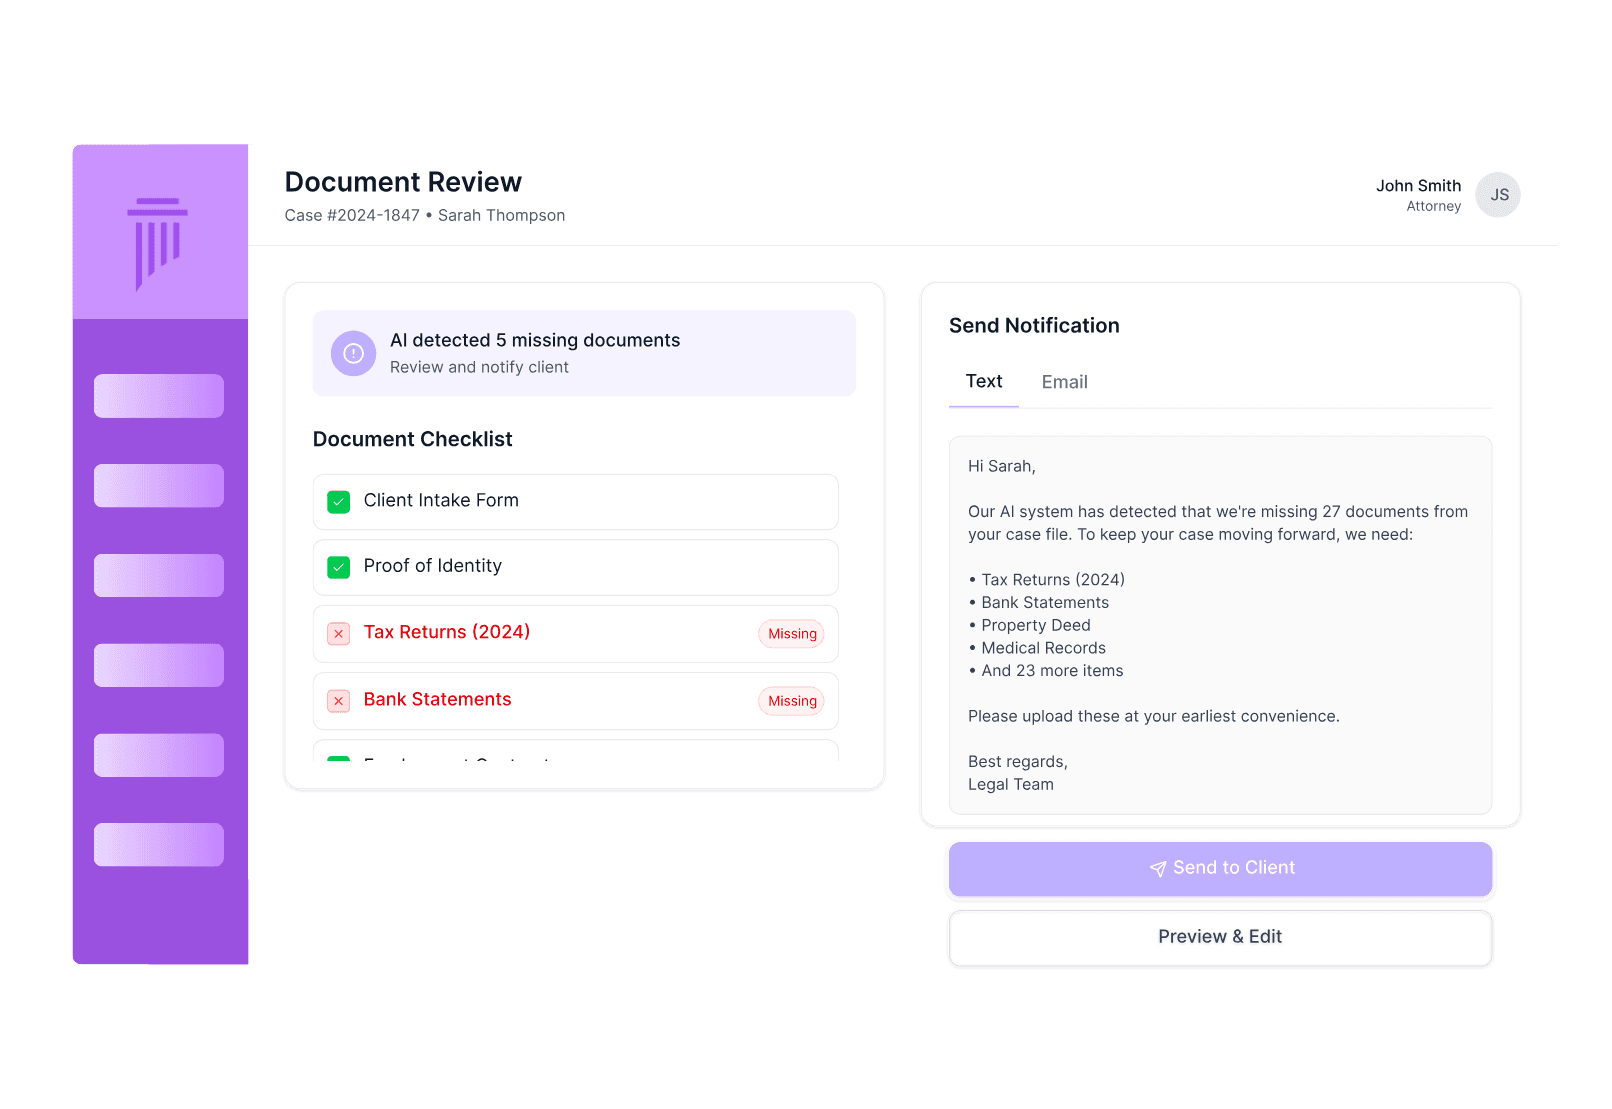Click the Document Checklist heading
The image size is (1612, 1109).
[412, 439]
